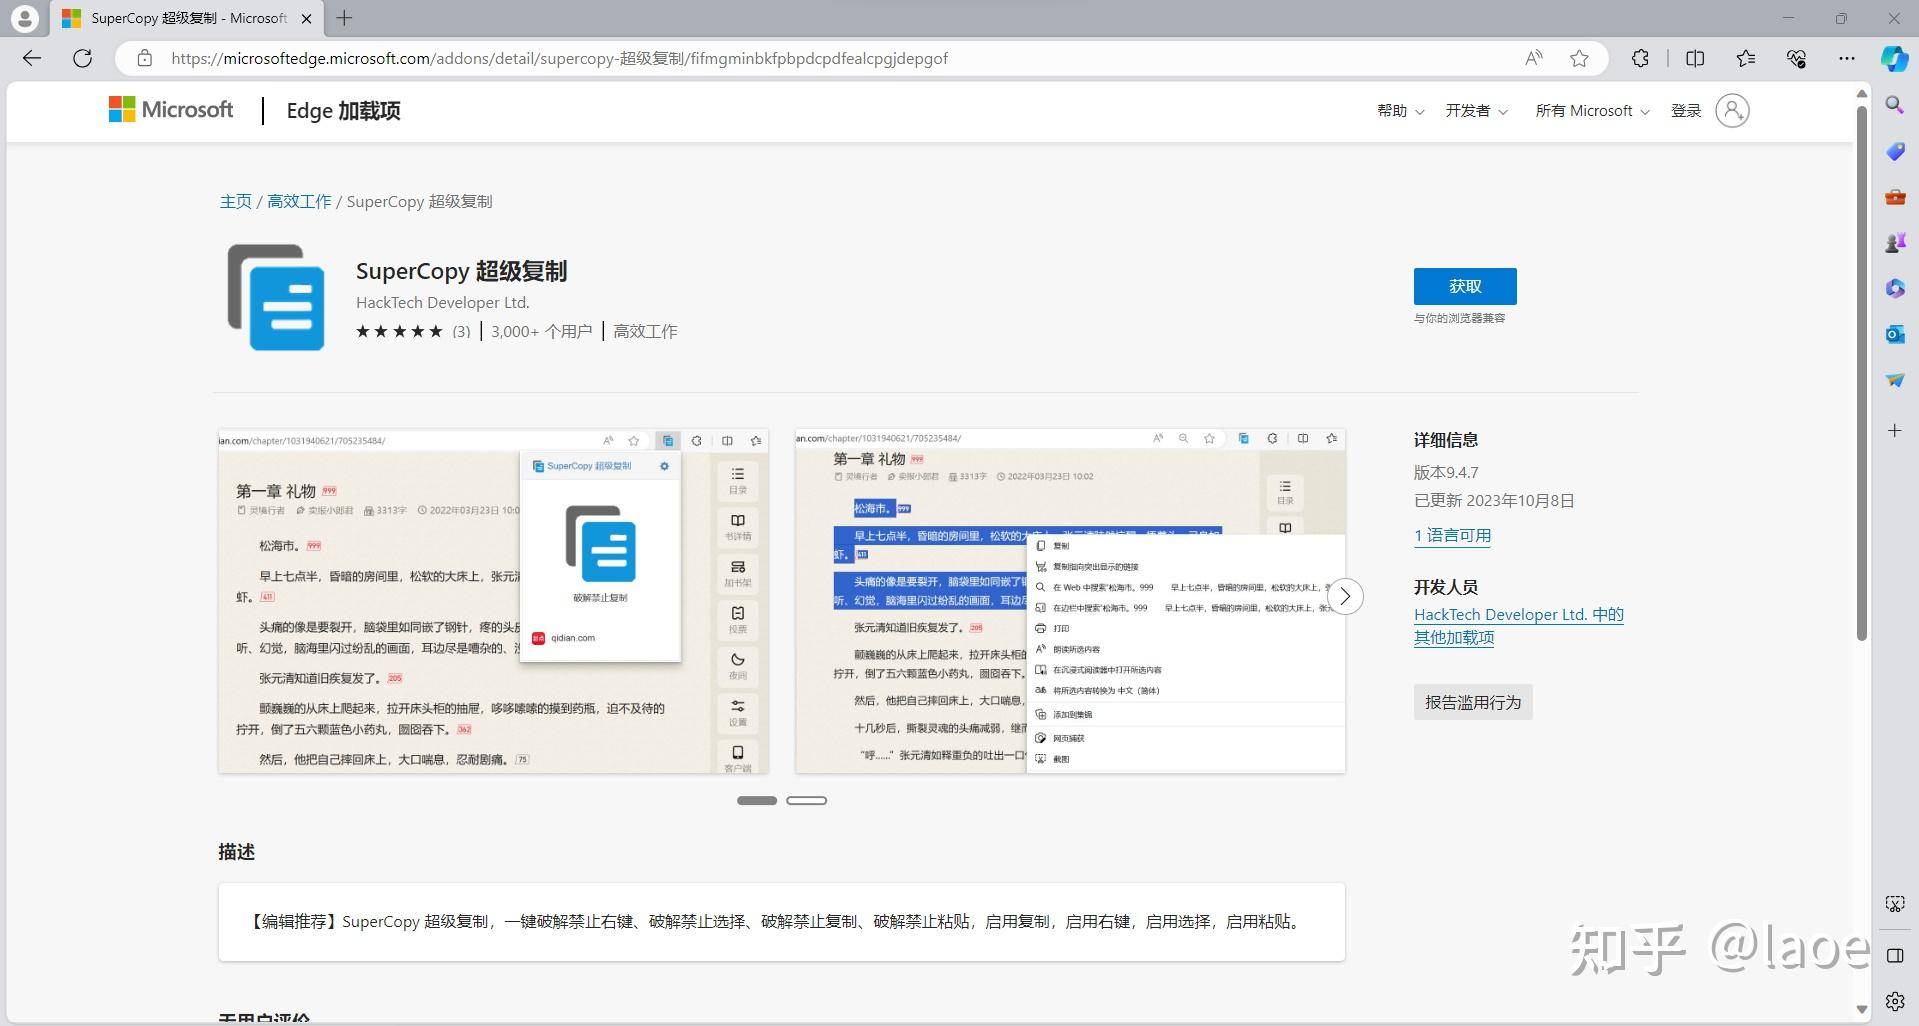Click the sign-in person avatar icon
Image resolution: width=1919 pixels, height=1026 pixels.
1732,111
